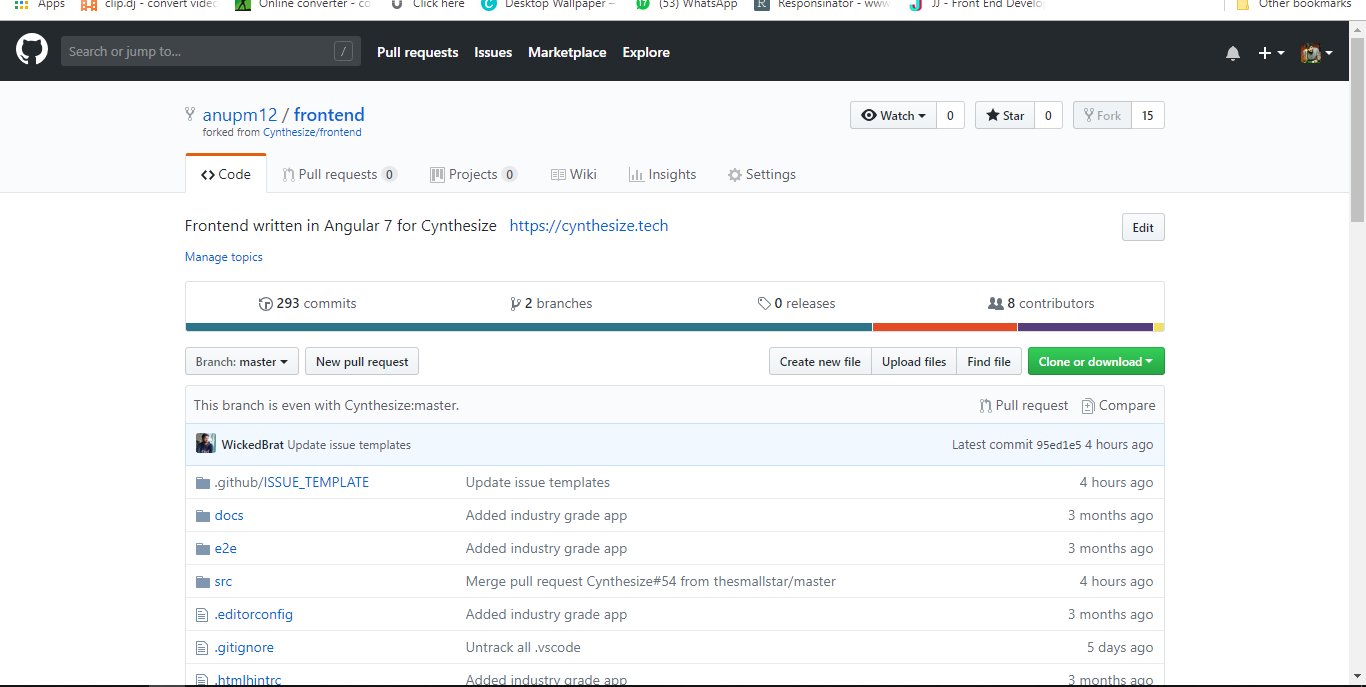
Task: Click the folder icon next to src
Action: [203, 581]
